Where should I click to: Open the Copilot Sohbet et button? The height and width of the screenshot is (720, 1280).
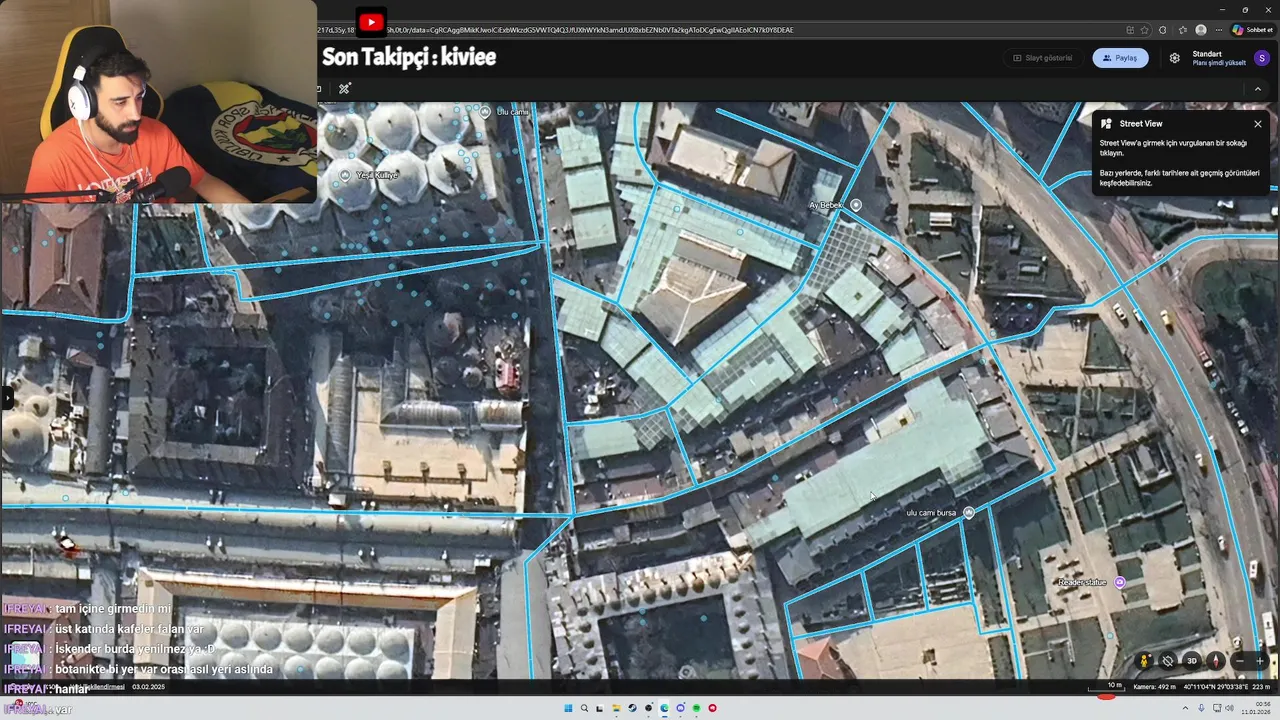pos(1252,30)
